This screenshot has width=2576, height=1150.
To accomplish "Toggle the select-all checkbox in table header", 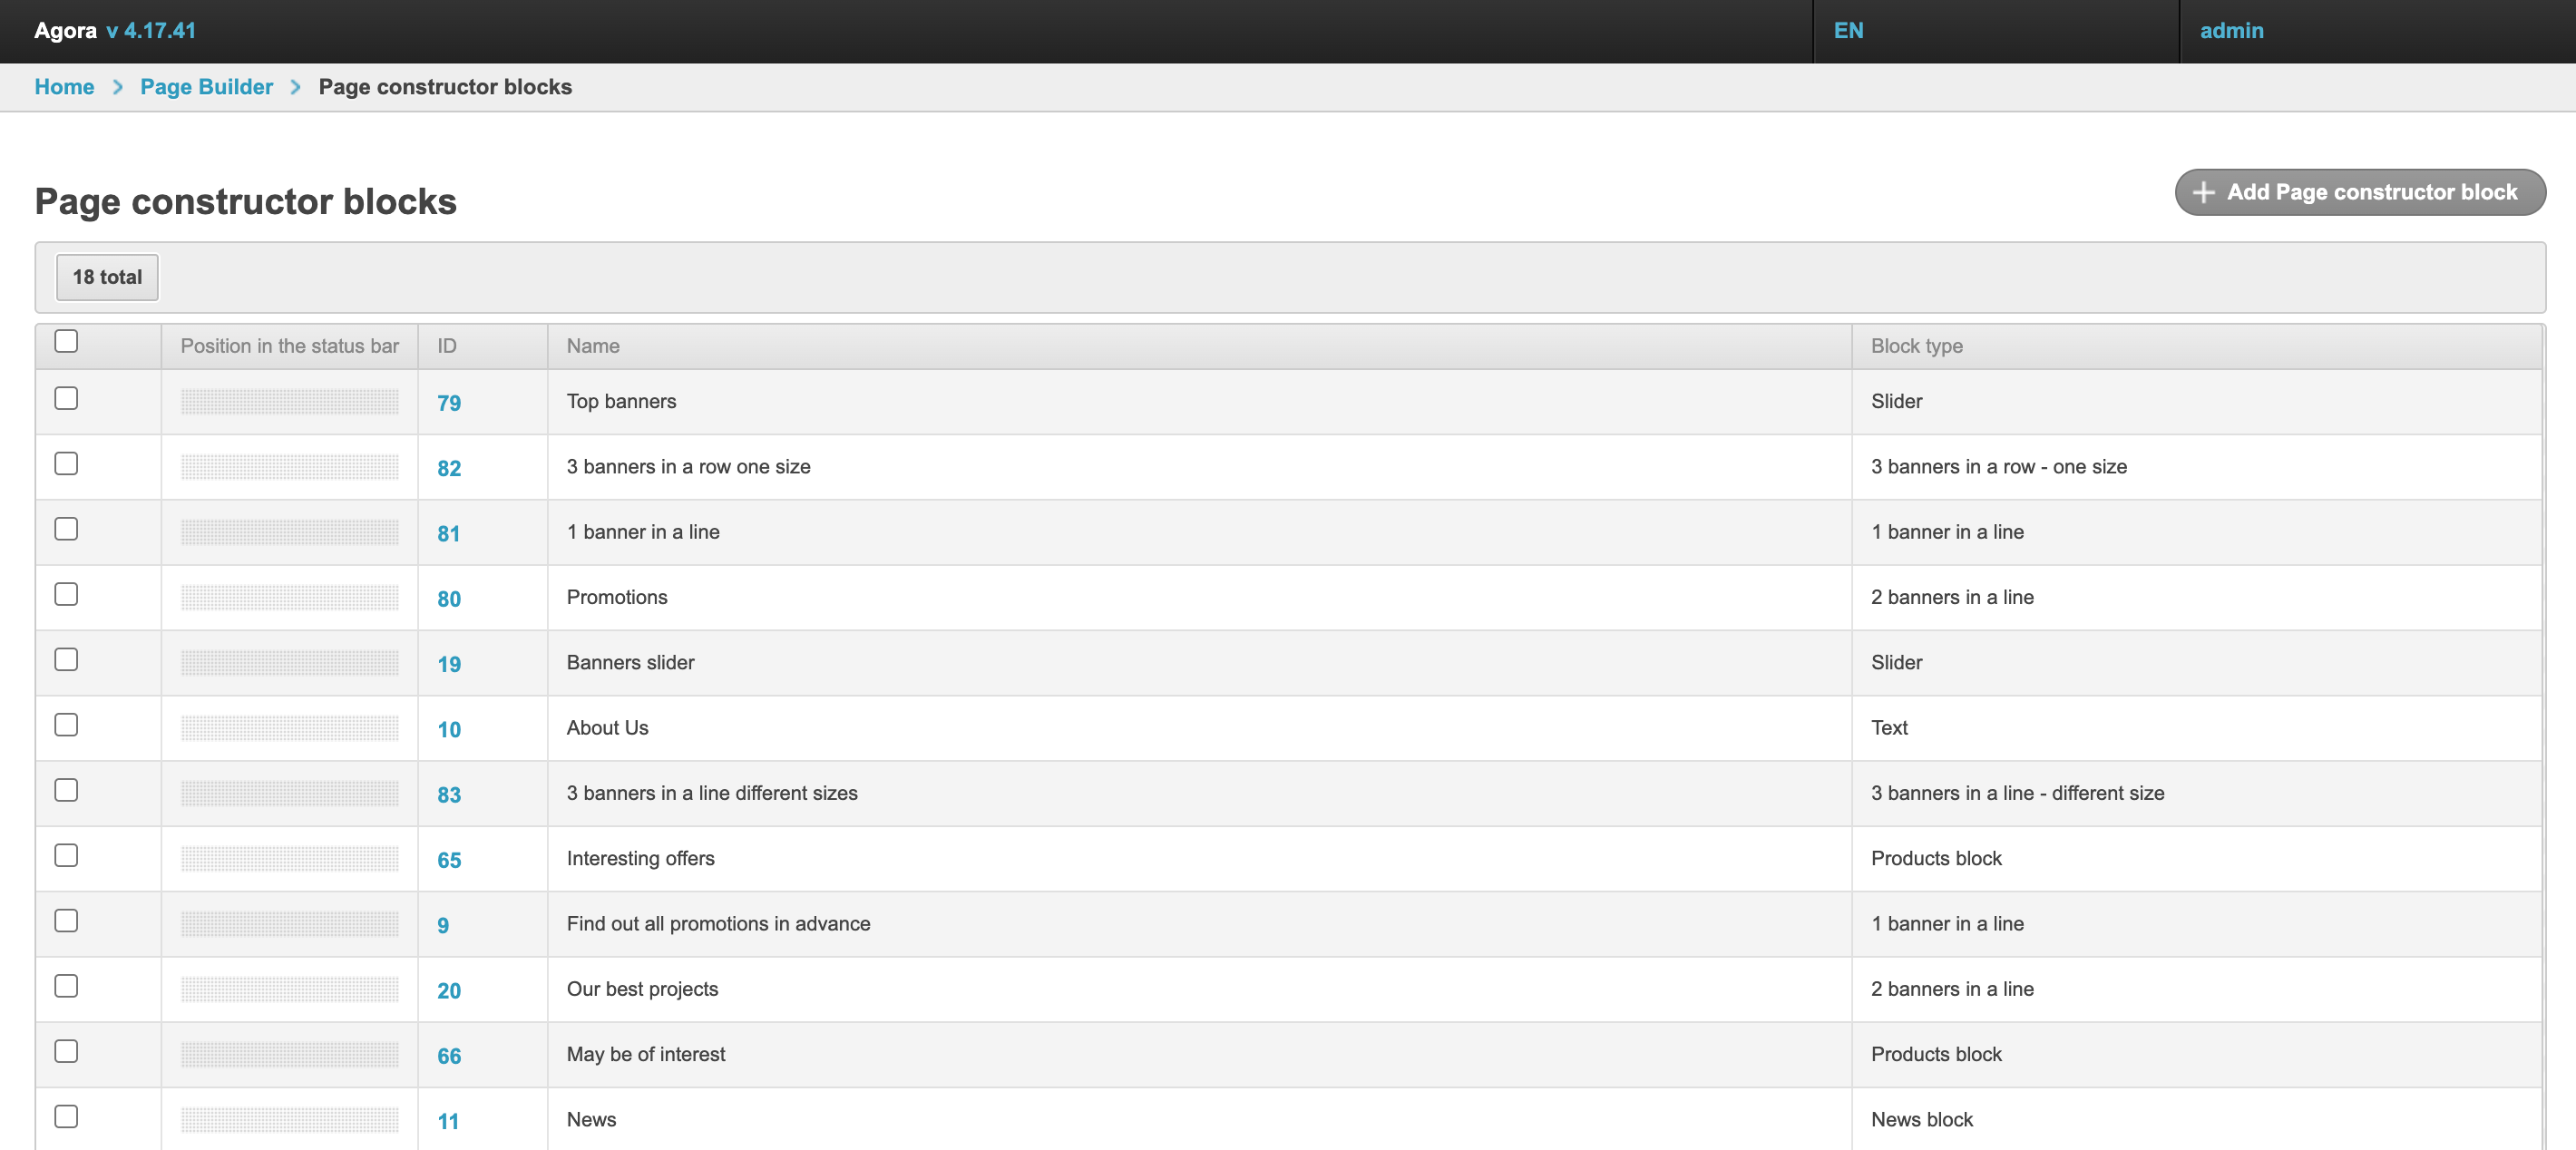I will [66, 341].
